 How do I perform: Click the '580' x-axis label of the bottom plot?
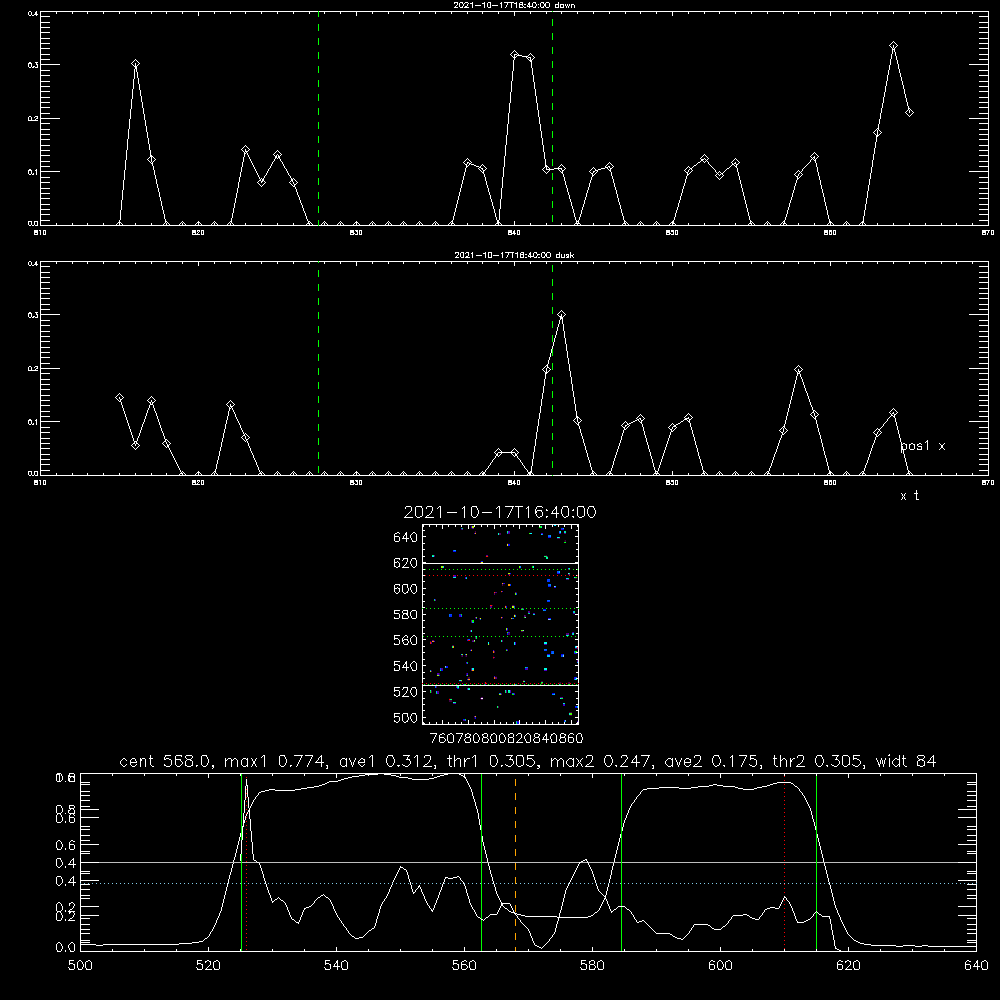pos(592,965)
